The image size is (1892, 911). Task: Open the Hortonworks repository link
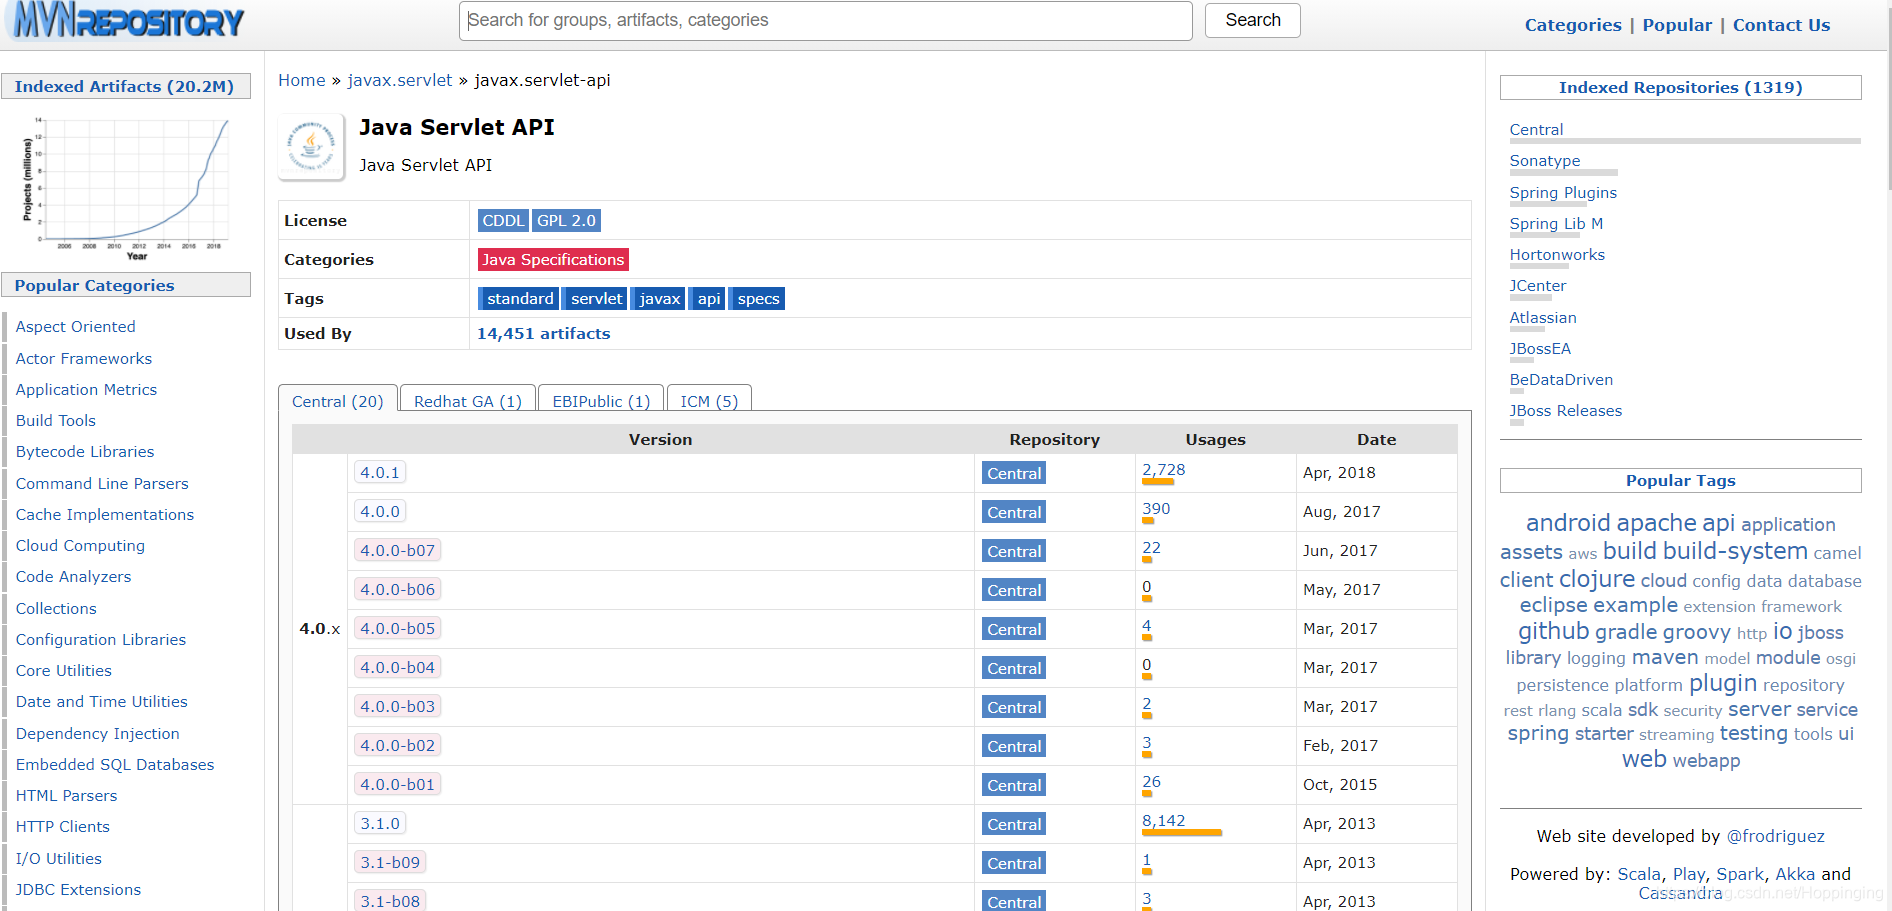(1557, 254)
